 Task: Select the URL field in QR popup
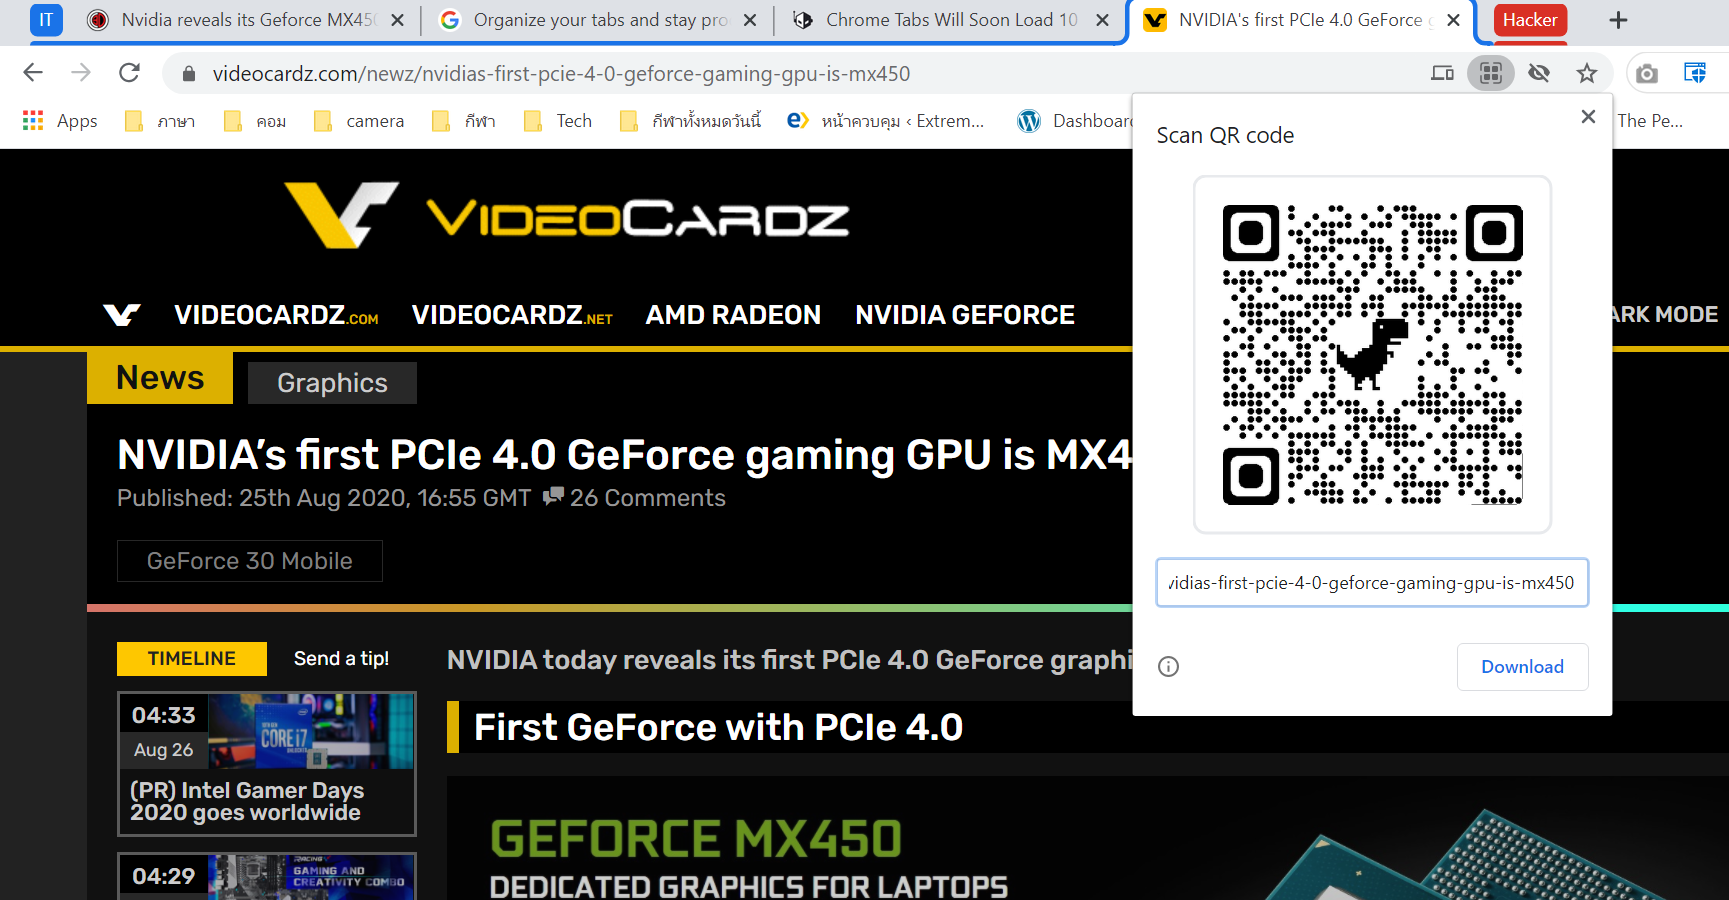(x=1372, y=583)
